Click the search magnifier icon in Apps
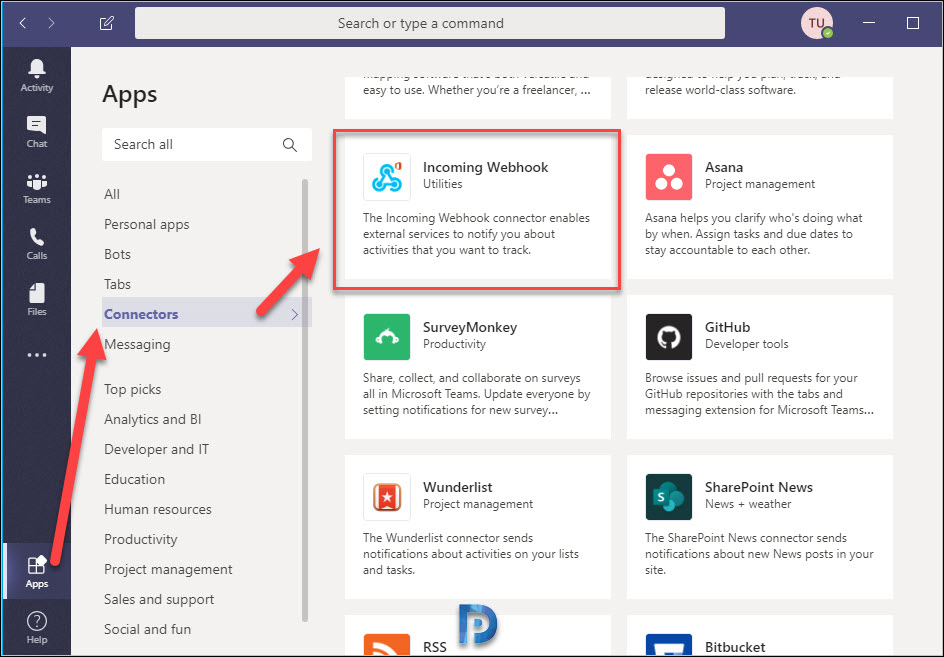This screenshot has height=657, width=944. (x=290, y=145)
